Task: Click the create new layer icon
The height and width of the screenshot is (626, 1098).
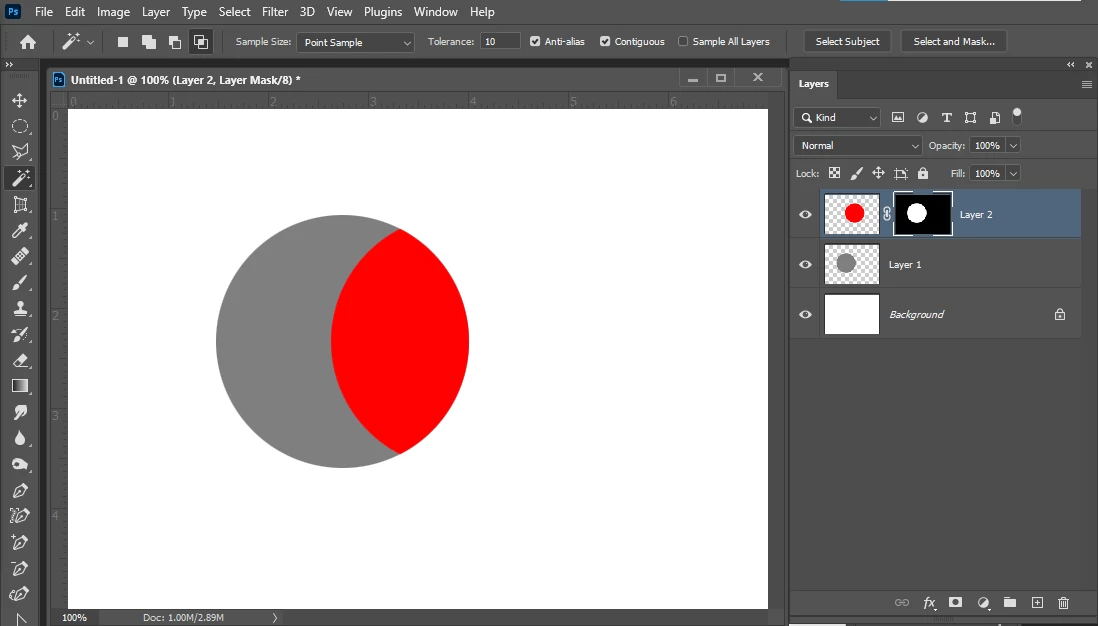Action: click(x=1037, y=603)
